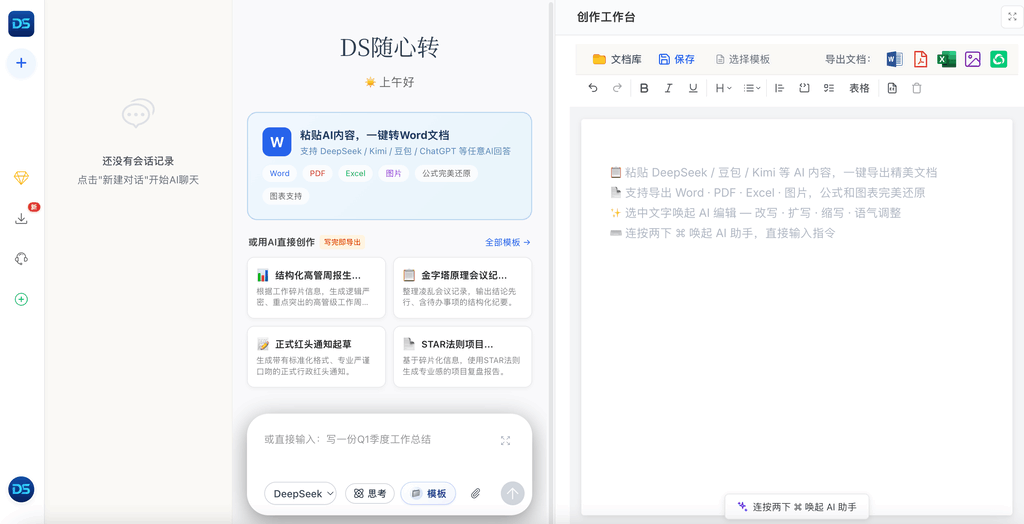Click the DS随心转 title
1024x524 pixels.
pos(389,48)
